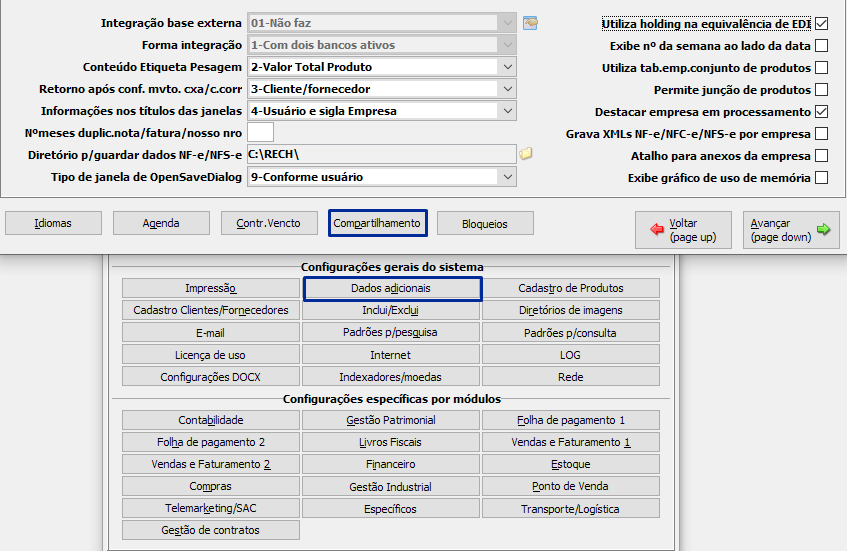847x551 pixels.
Task: Click the Compras button
Action: coord(211,486)
